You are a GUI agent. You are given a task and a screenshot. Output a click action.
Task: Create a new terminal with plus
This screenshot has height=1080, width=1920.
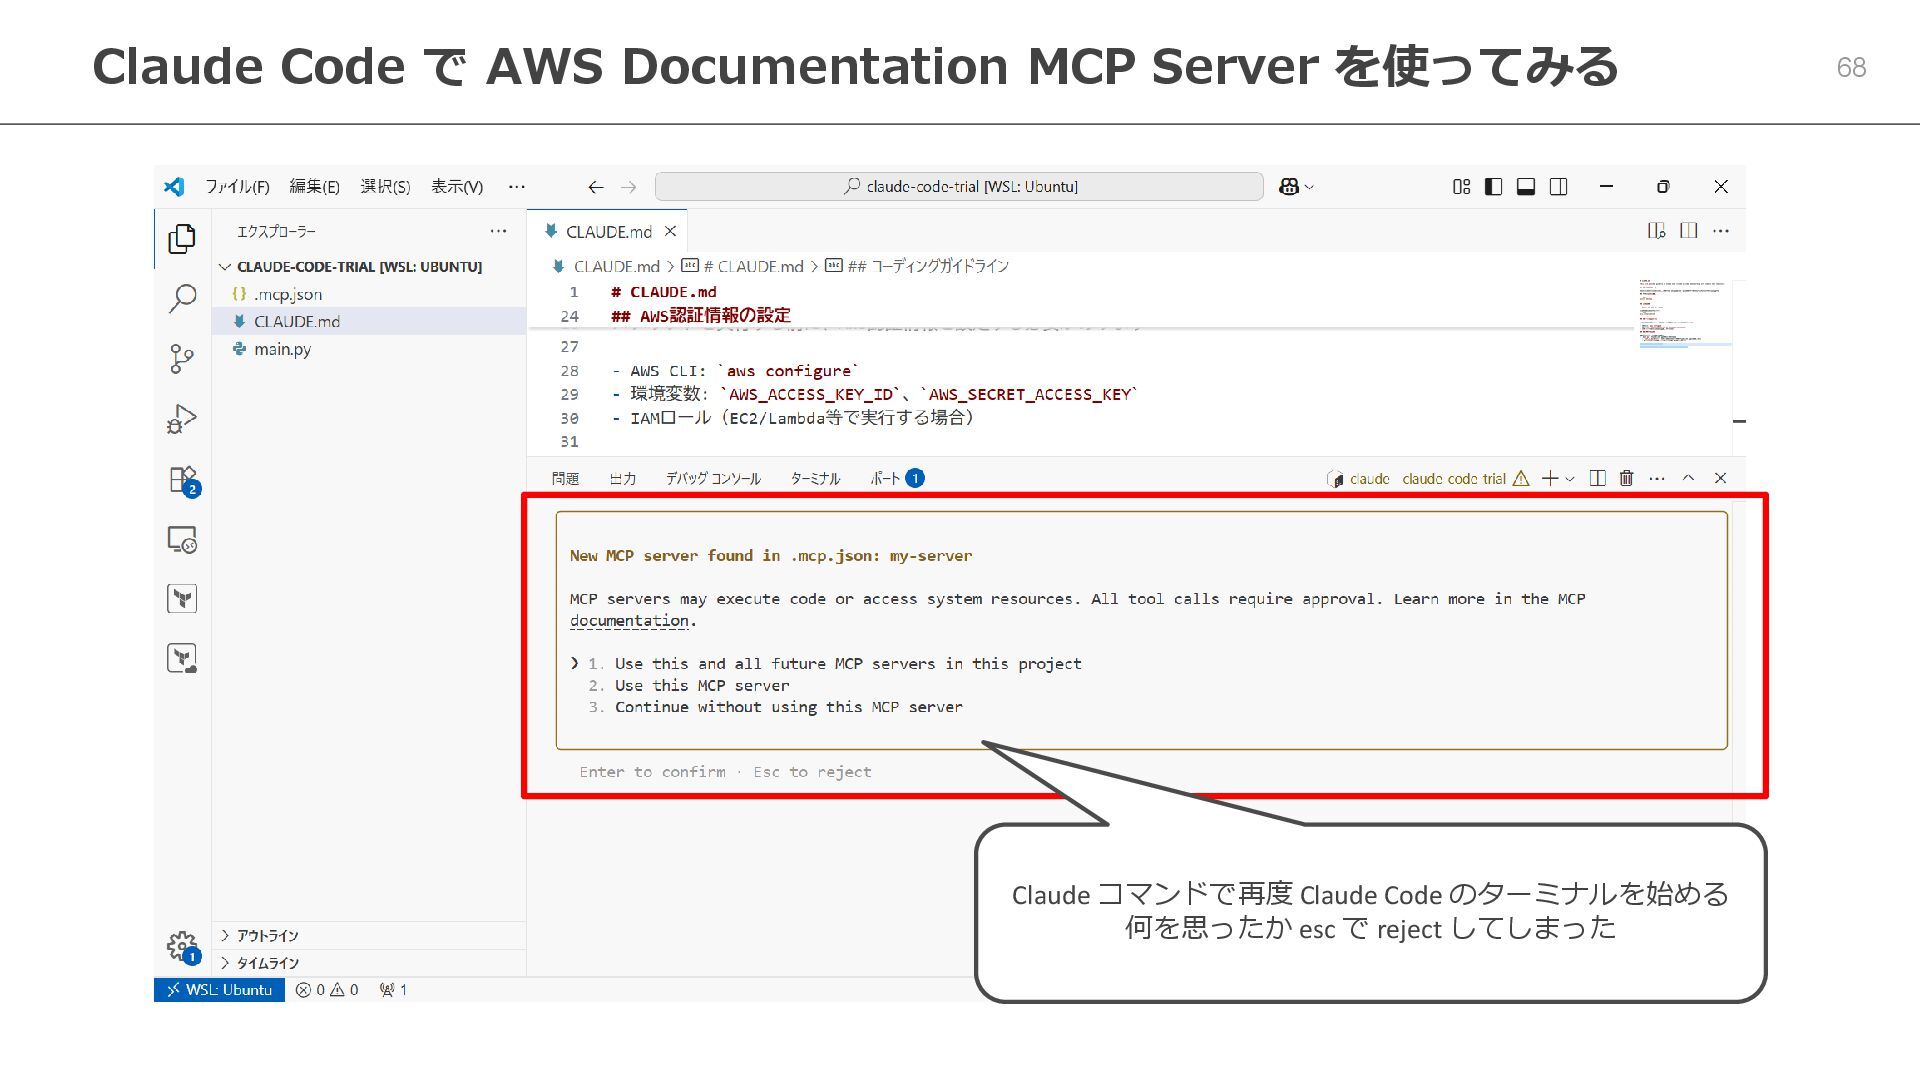pyautogui.click(x=1550, y=479)
